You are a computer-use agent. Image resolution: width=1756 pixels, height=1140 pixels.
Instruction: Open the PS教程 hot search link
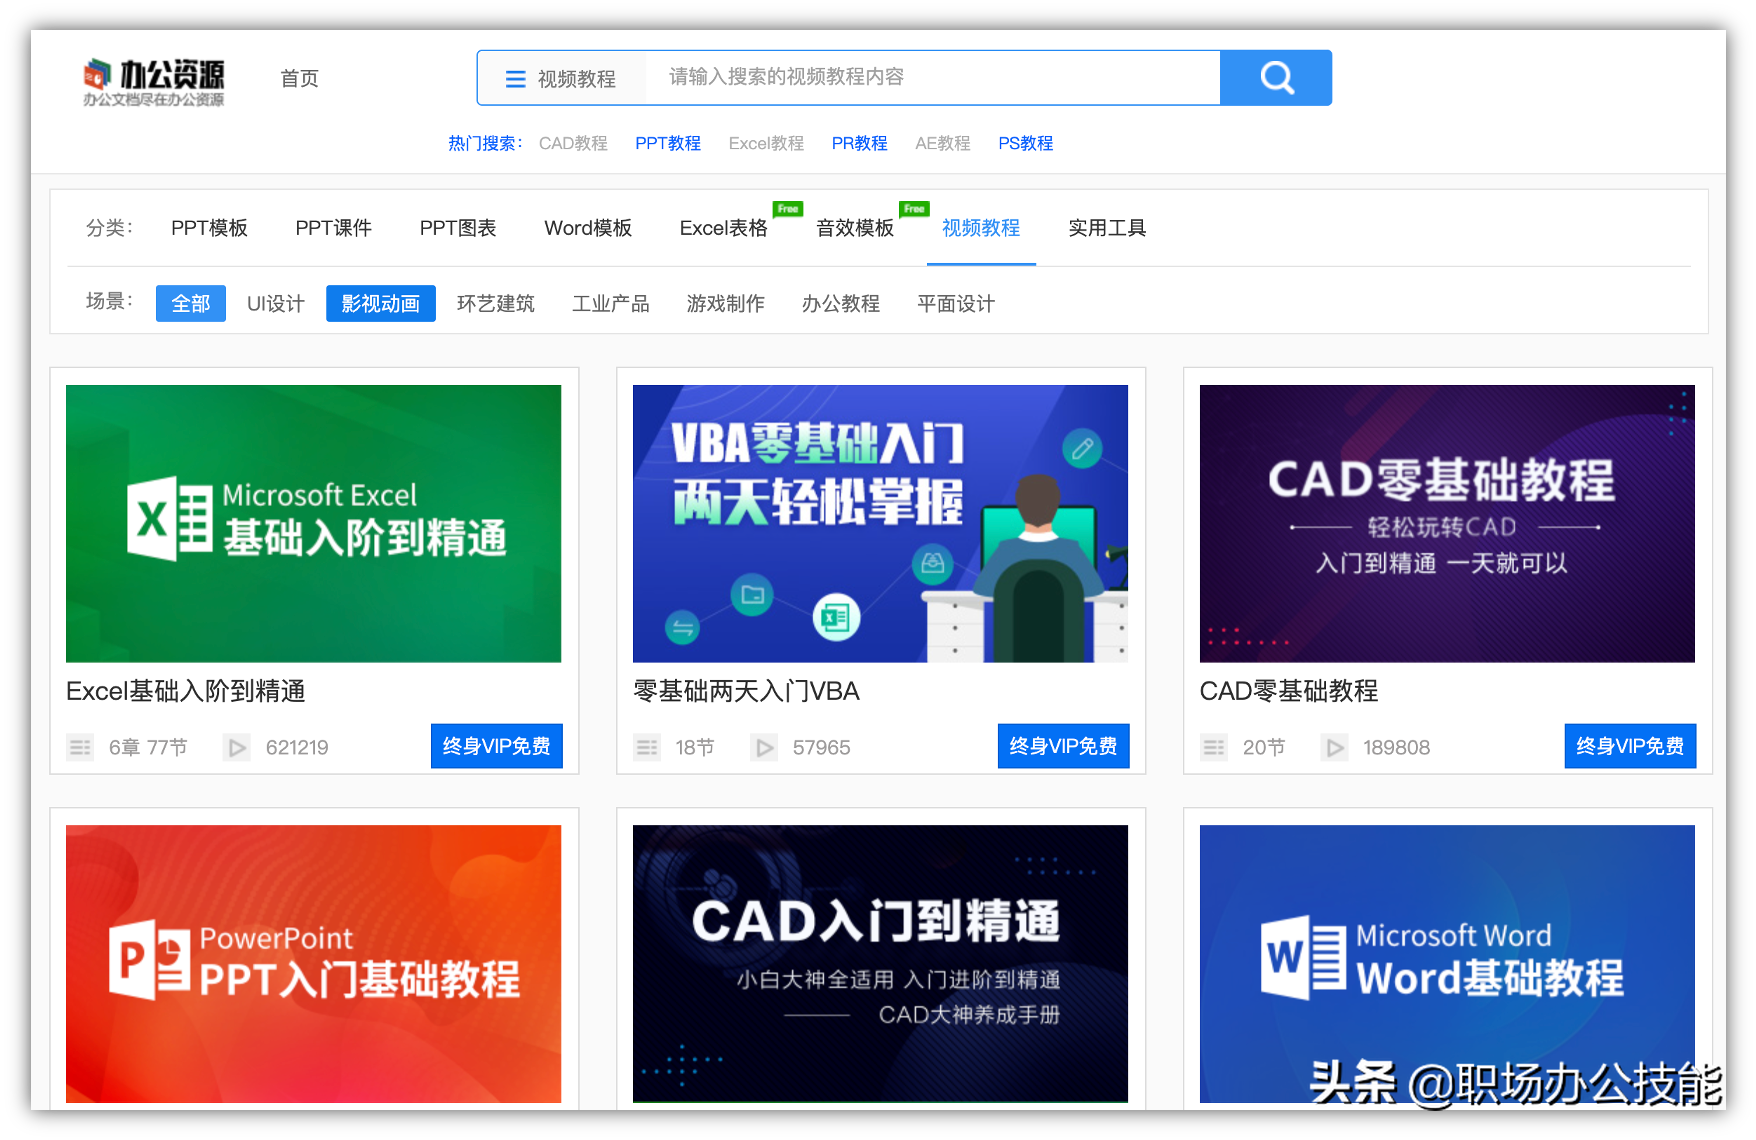pos(1025,143)
